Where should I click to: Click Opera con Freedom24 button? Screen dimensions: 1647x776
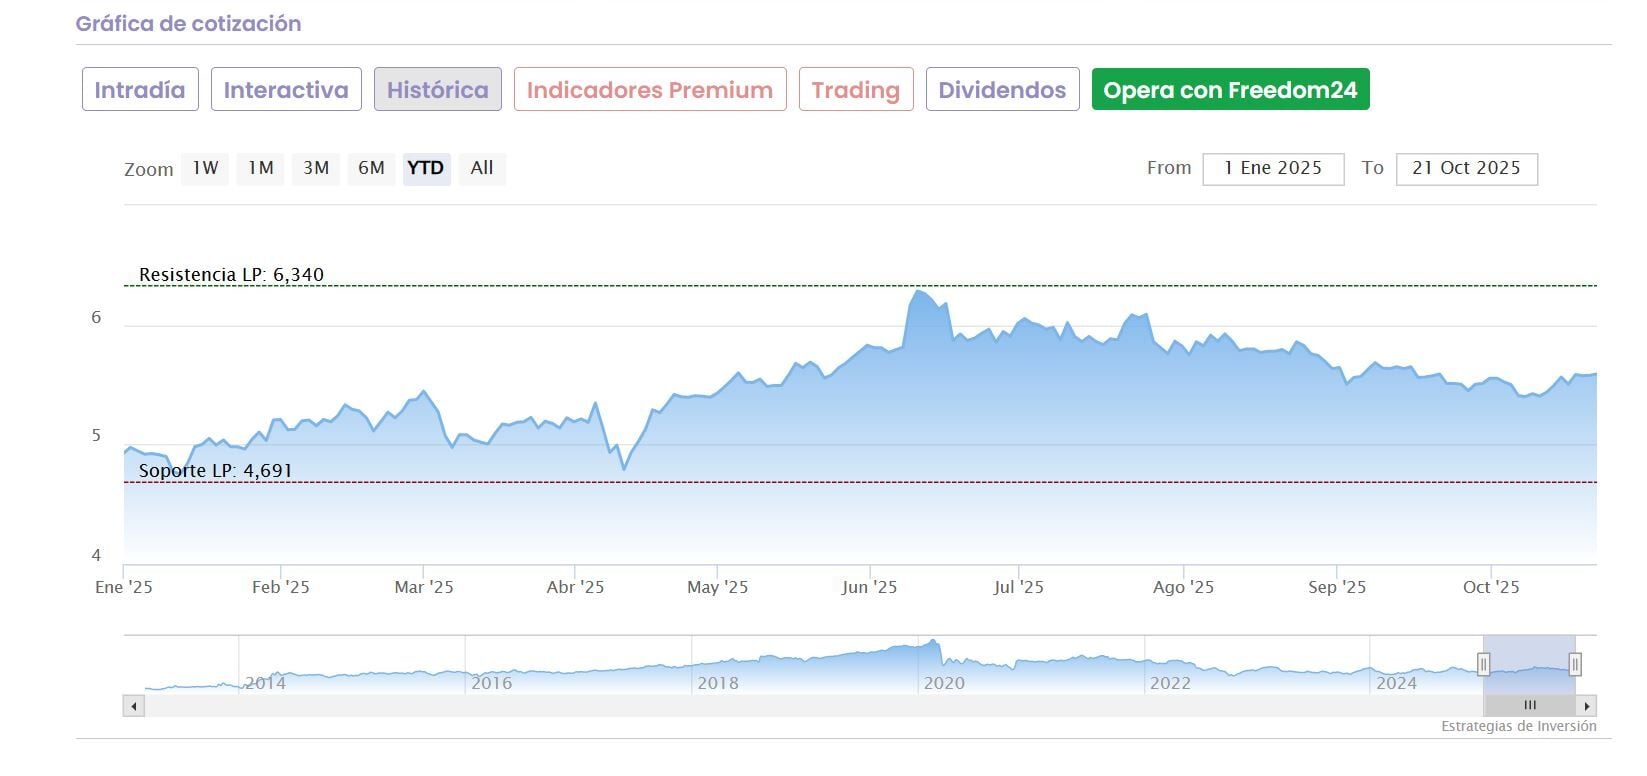[x=1230, y=90]
